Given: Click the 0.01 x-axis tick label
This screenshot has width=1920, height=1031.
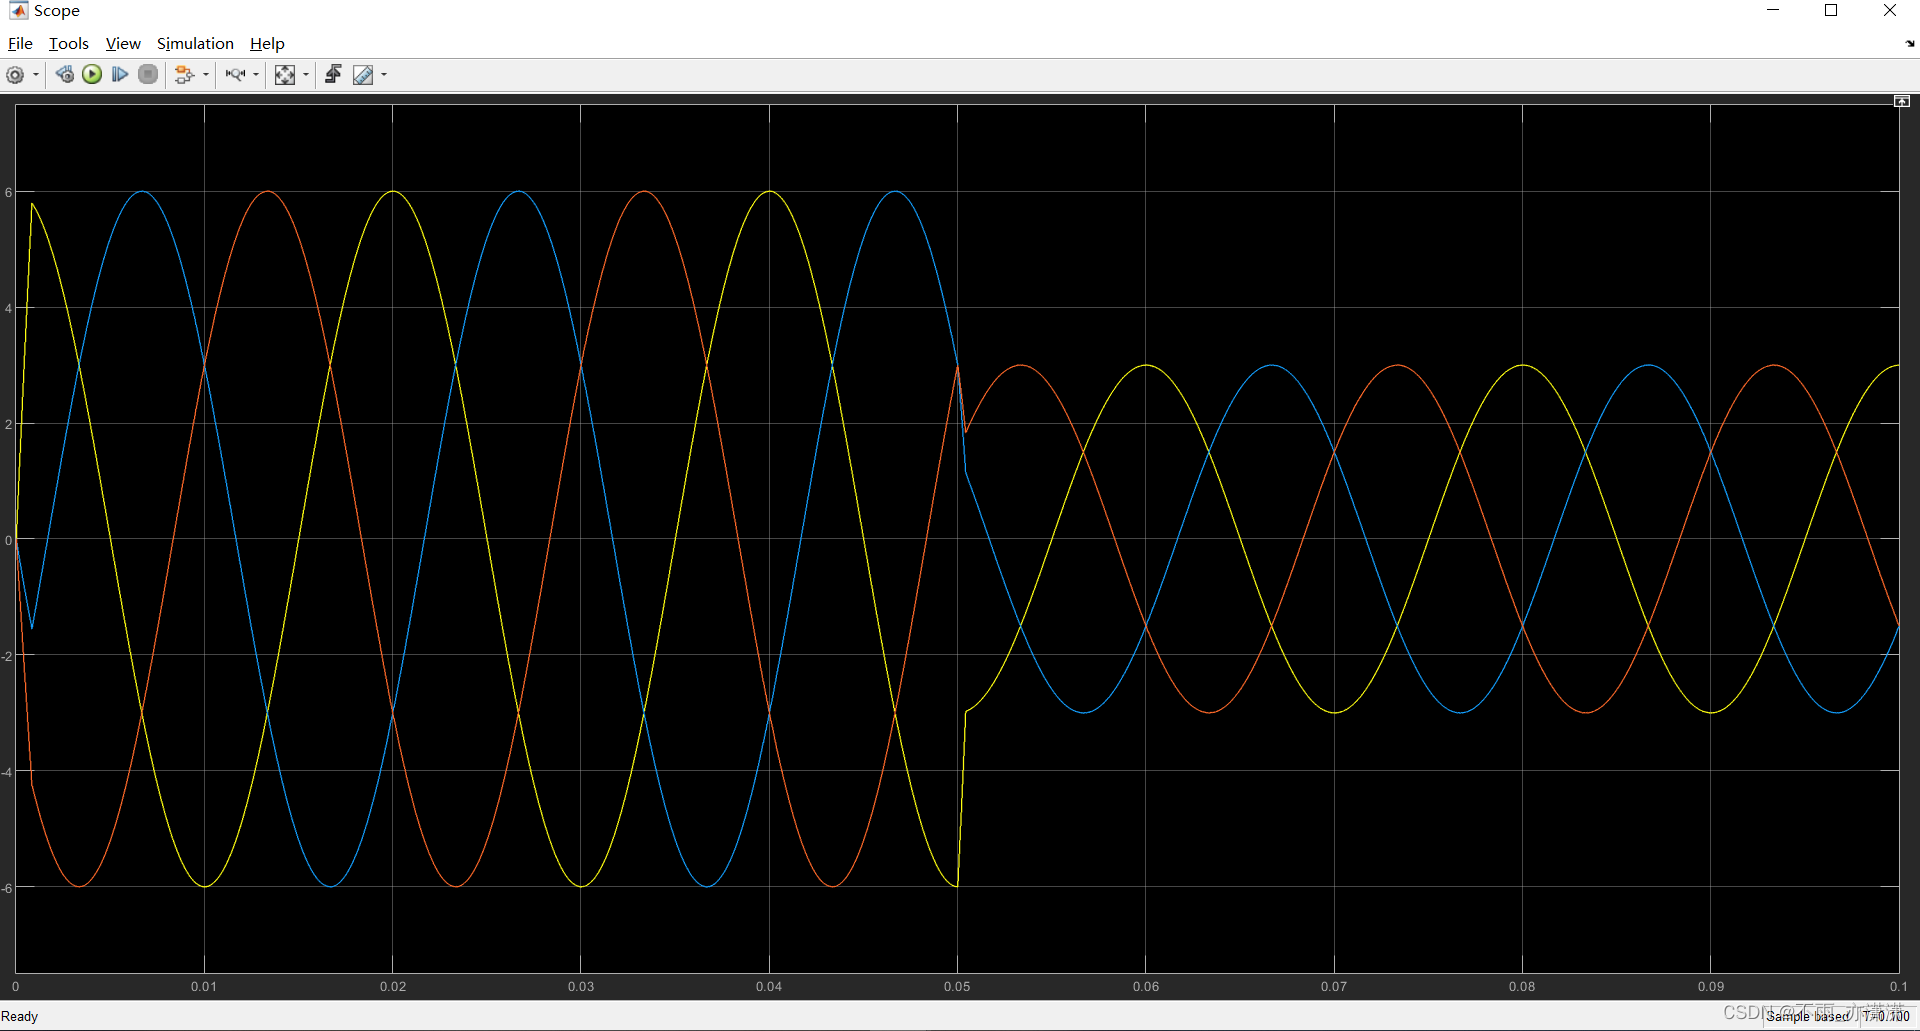Looking at the screenshot, I should coord(204,987).
